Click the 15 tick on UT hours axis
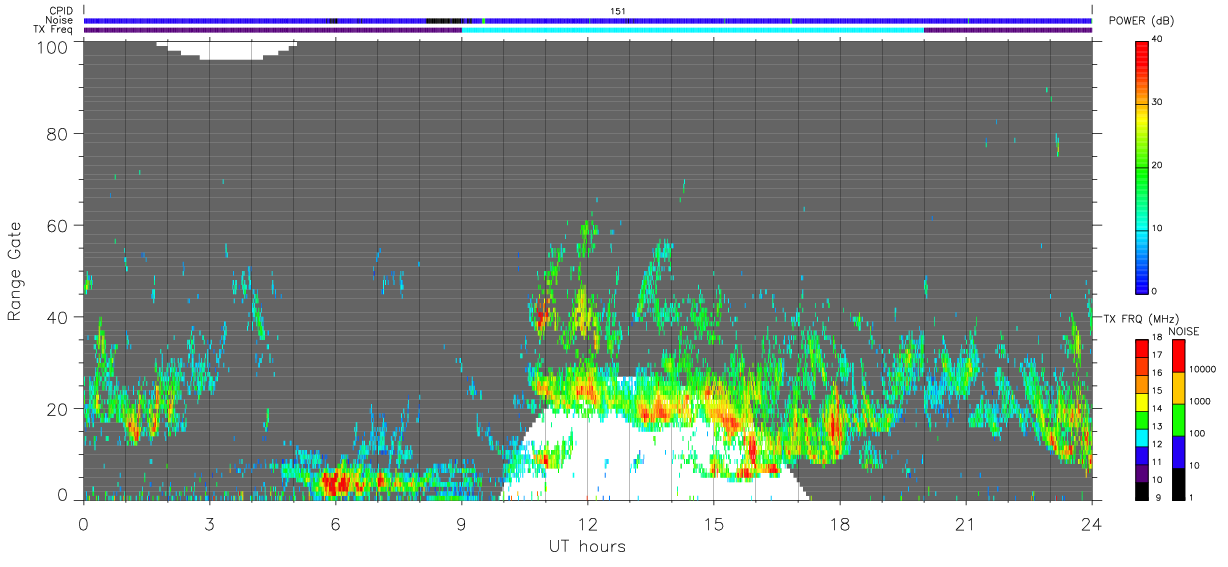 [x=713, y=522]
